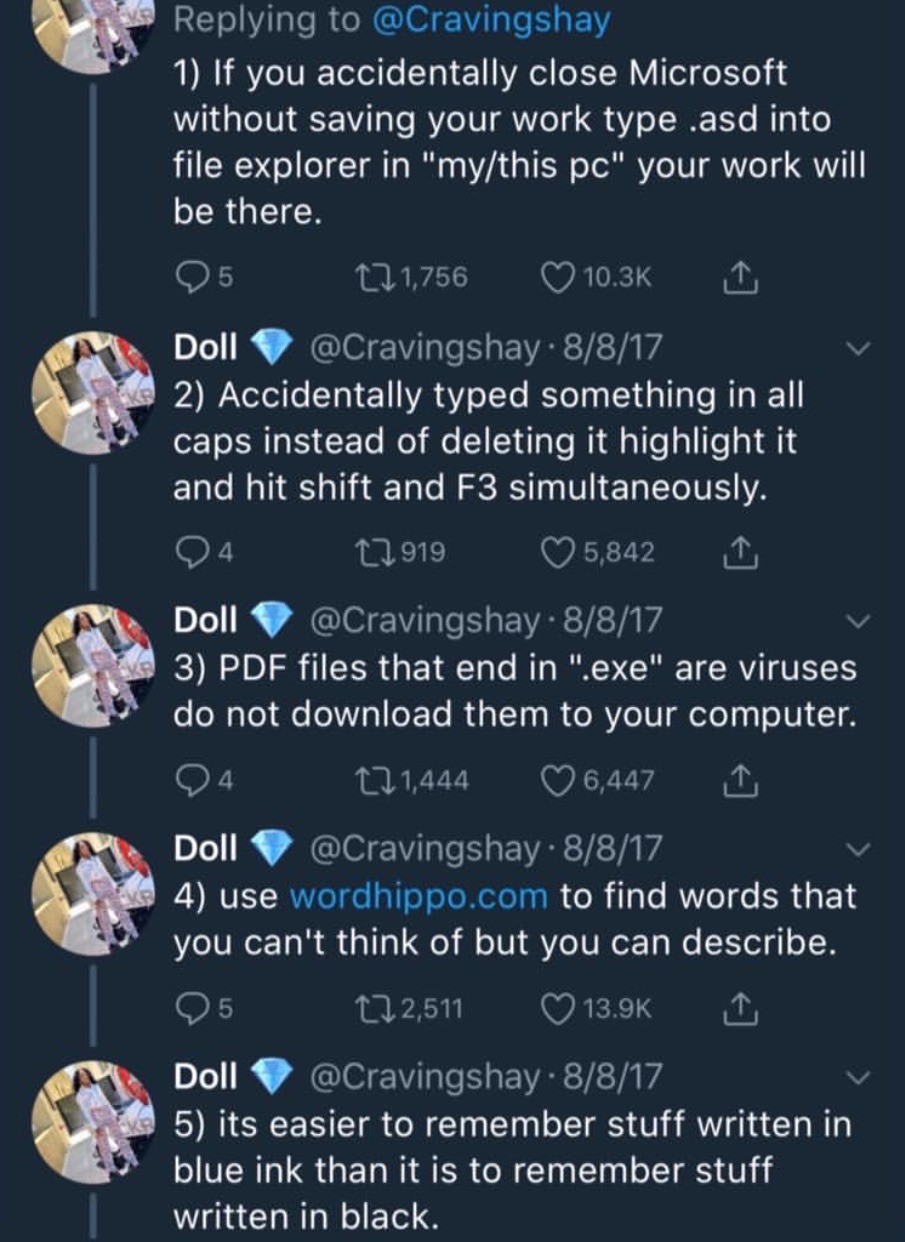Expand options chevron on the shift F3 tweet
Image resolution: width=905 pixels, height=1242 pixels.
pyautogui.click(x=858, y=349)
